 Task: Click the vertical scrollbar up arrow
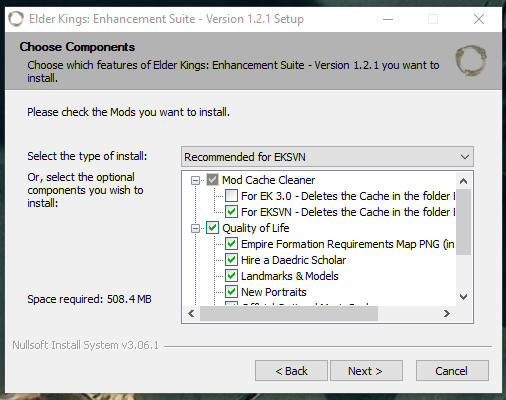463,181
